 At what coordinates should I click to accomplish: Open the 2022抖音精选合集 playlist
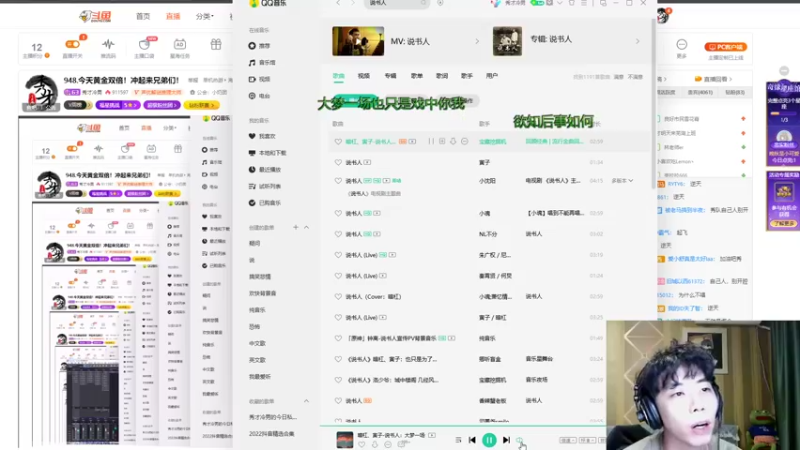tap(271, 434)
